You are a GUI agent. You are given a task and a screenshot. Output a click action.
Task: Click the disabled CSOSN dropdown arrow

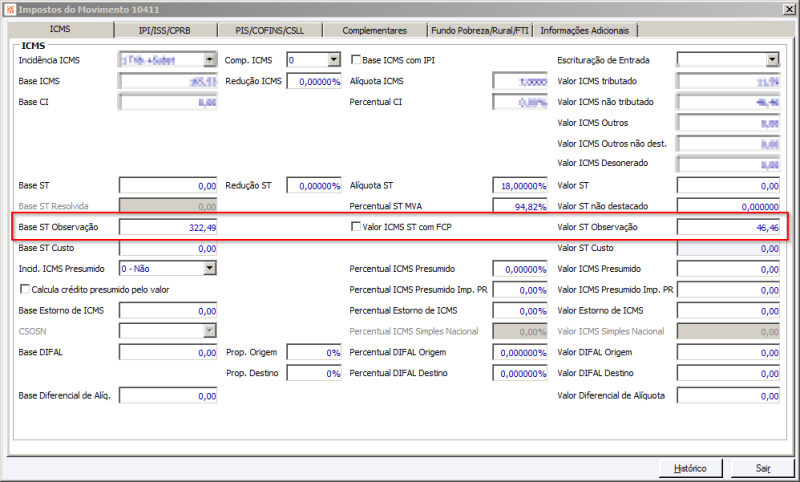point(209,331)
